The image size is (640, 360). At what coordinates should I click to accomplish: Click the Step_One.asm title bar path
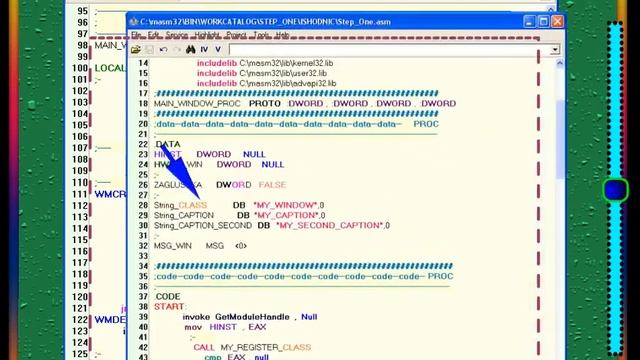[x=265, y=22]
